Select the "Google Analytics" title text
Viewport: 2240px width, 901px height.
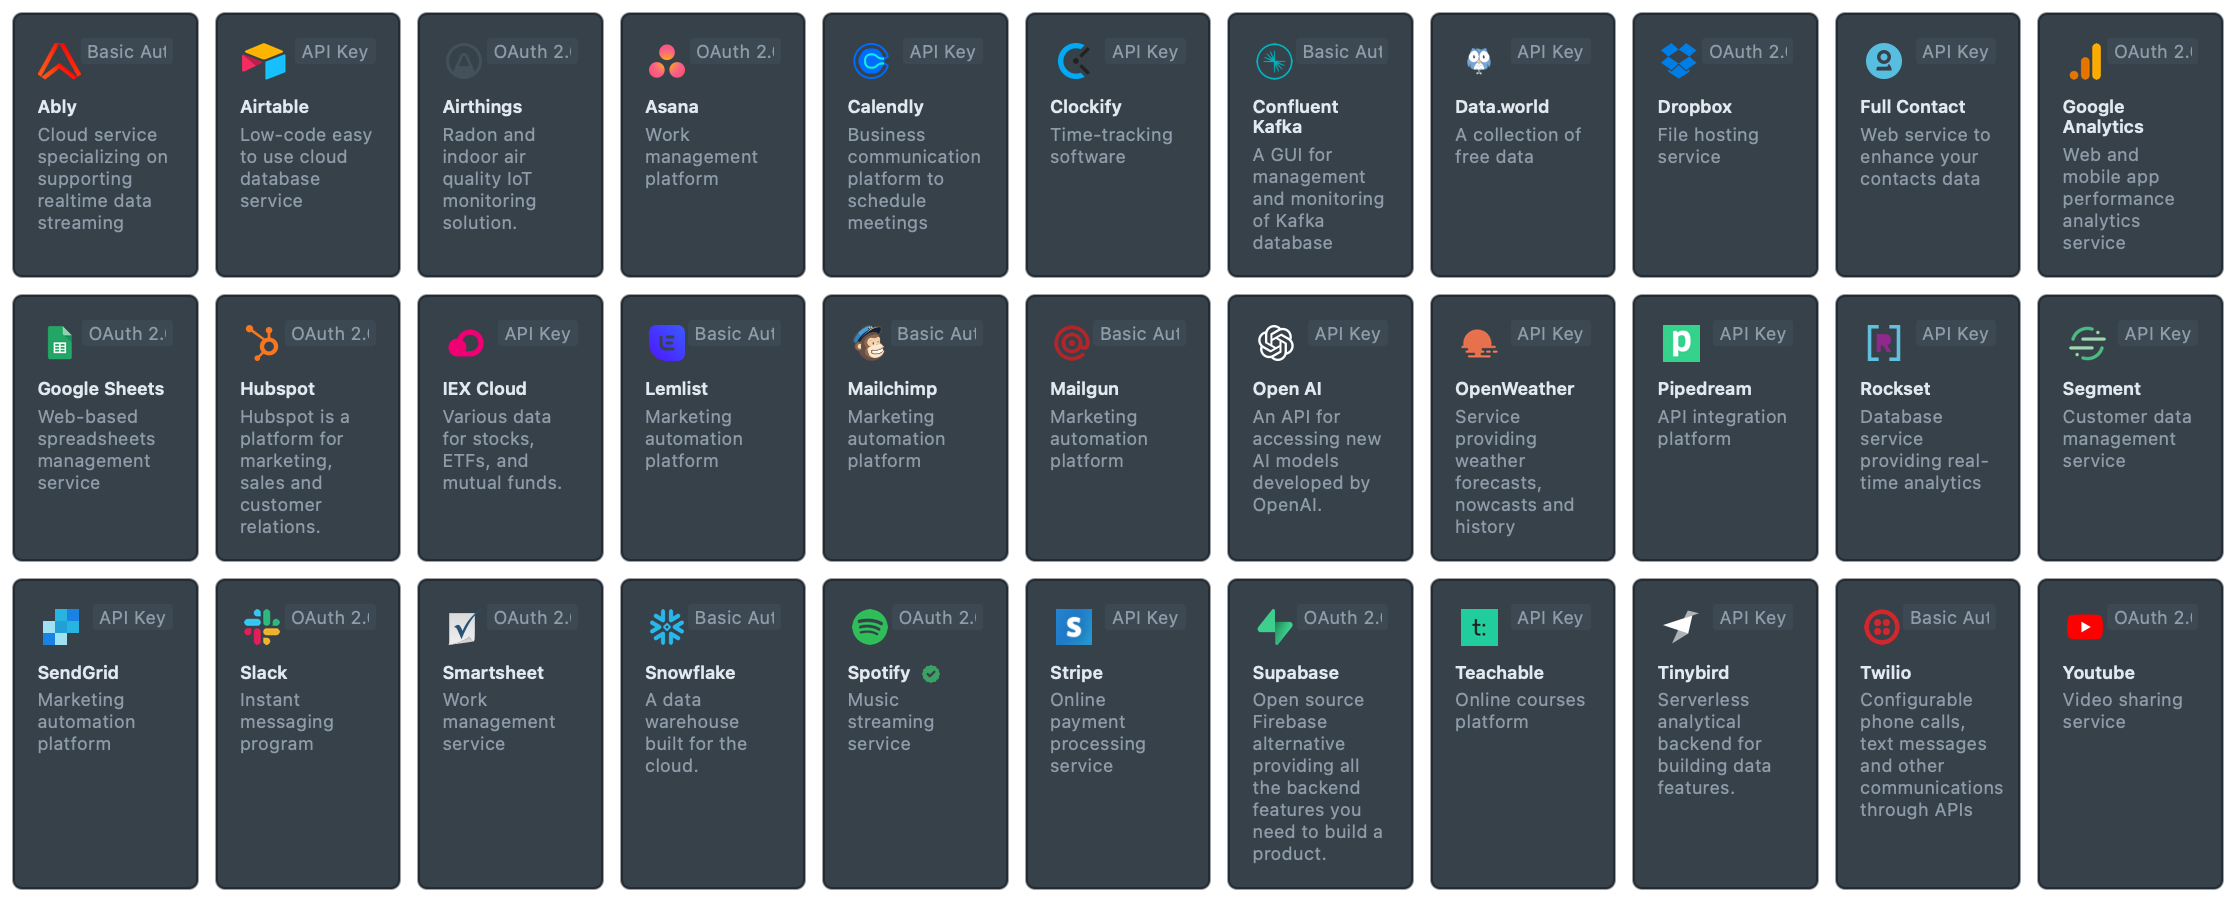pos(2102,117)
